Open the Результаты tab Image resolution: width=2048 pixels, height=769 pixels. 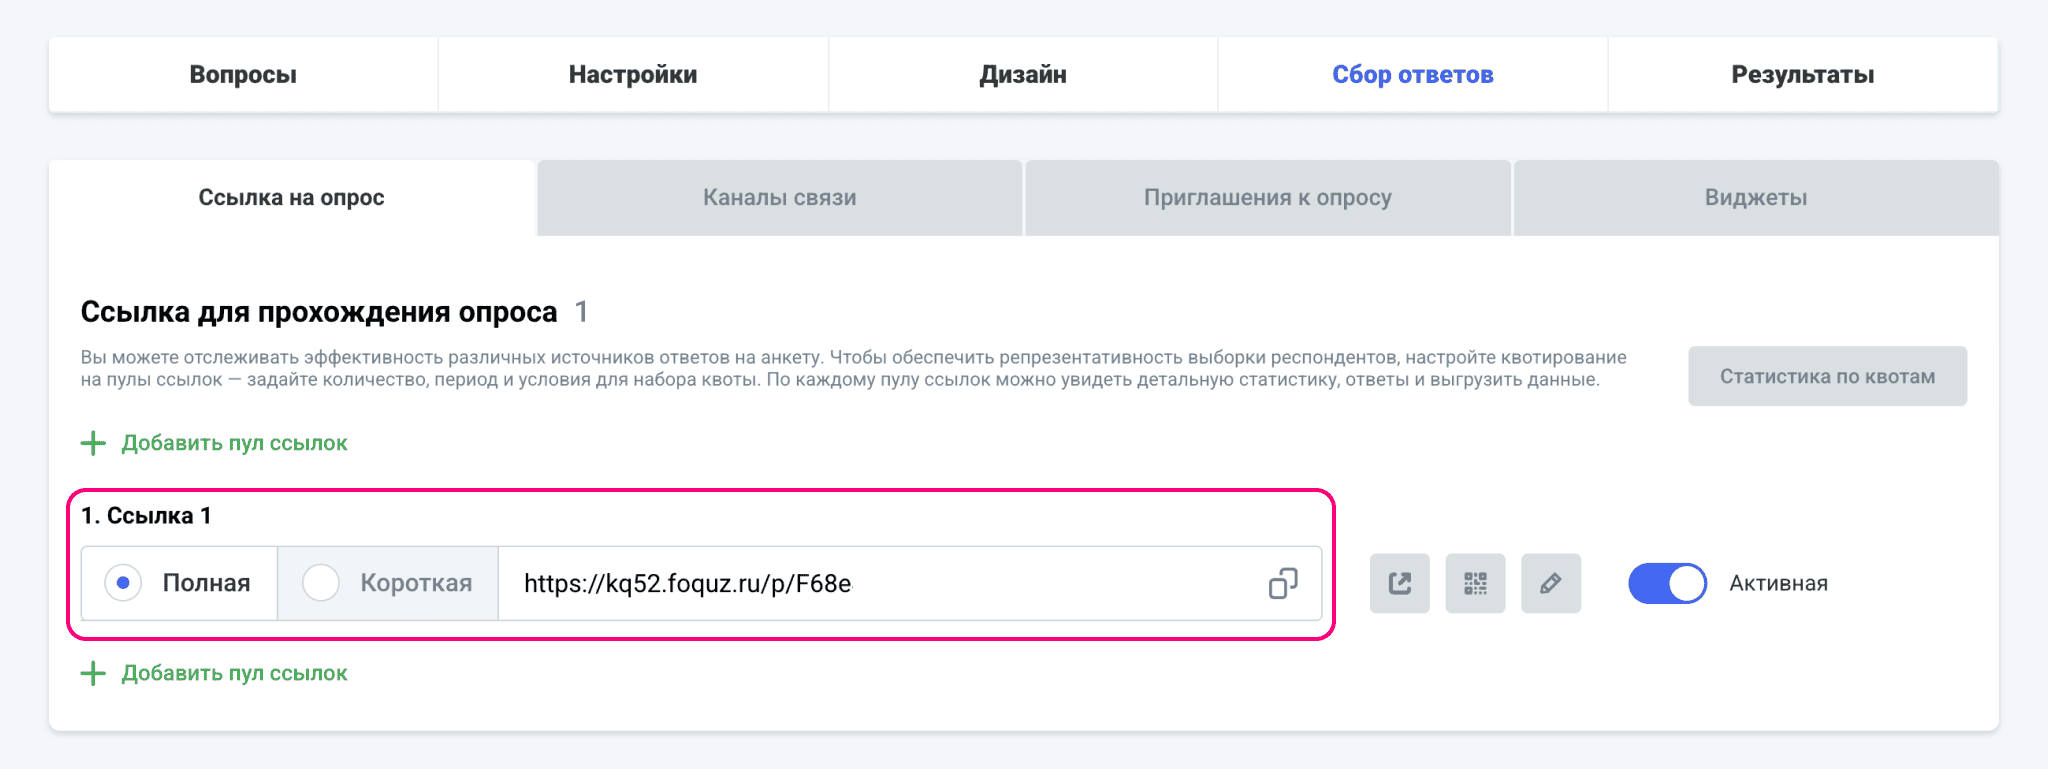coord(1803,75)
